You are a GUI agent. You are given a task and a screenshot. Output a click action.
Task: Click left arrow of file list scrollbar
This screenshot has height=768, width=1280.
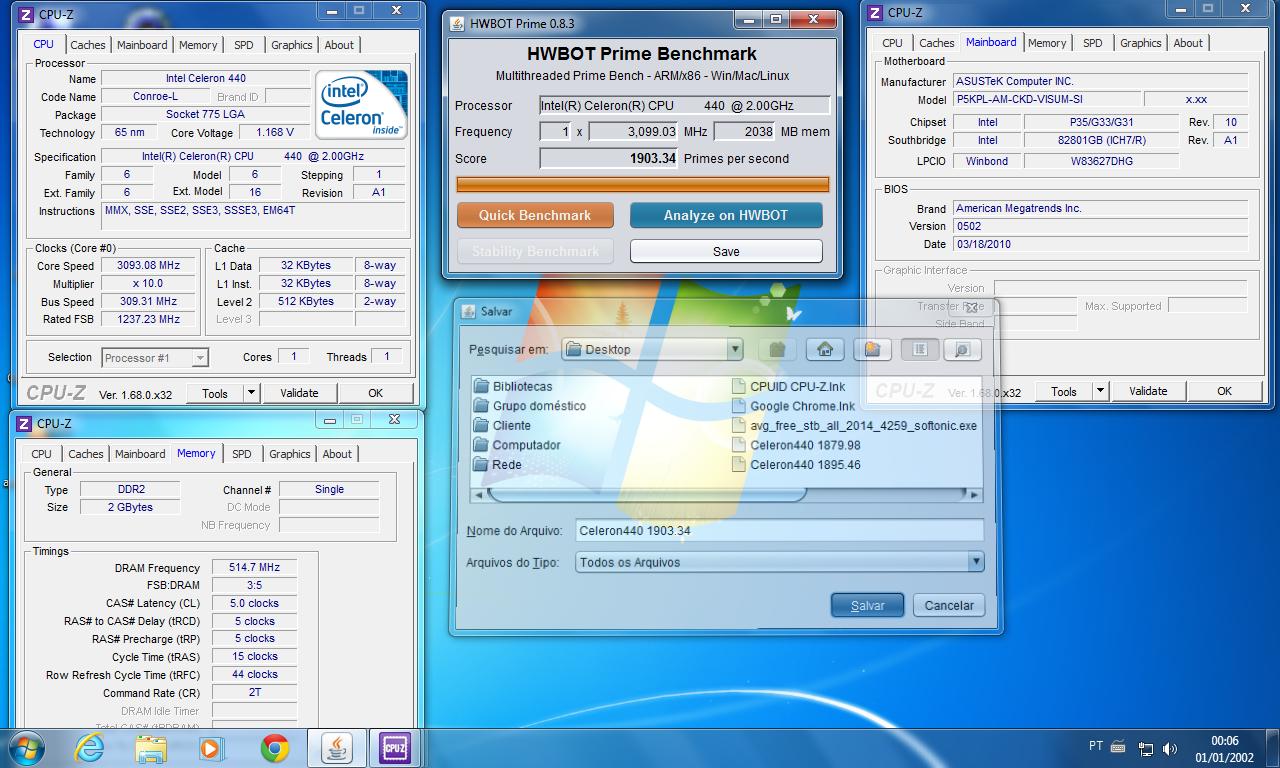[x=479, y=495]
